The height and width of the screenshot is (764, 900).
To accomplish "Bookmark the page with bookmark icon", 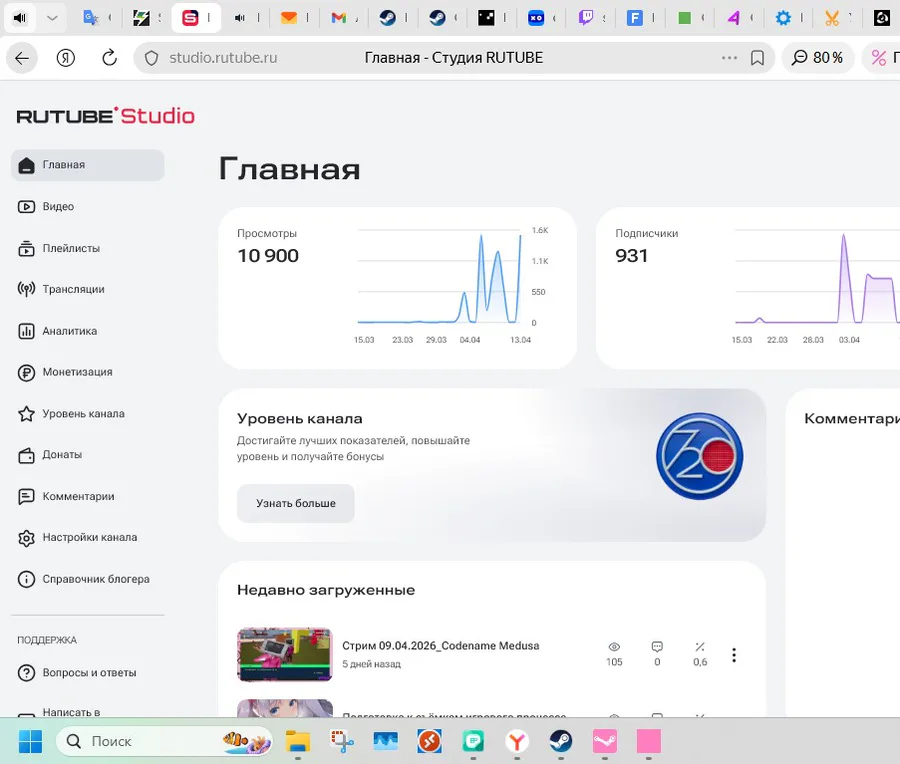I will point(758,58).
